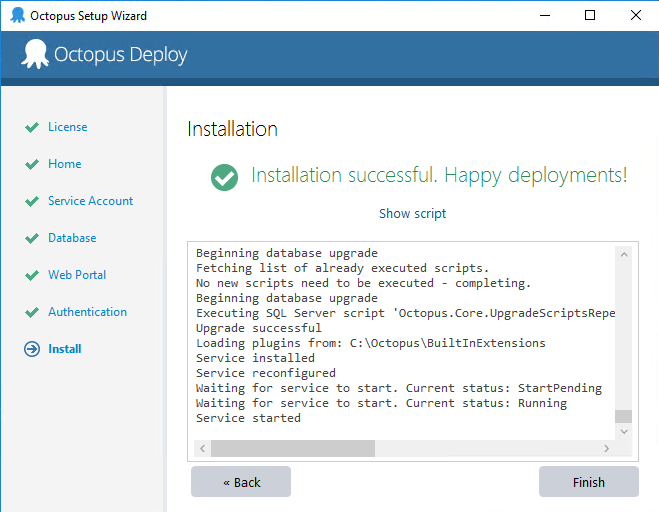The width and height of the screenshot is (659, 512).
Task: Click the Installation heading
Action: (x=232, y=129)
